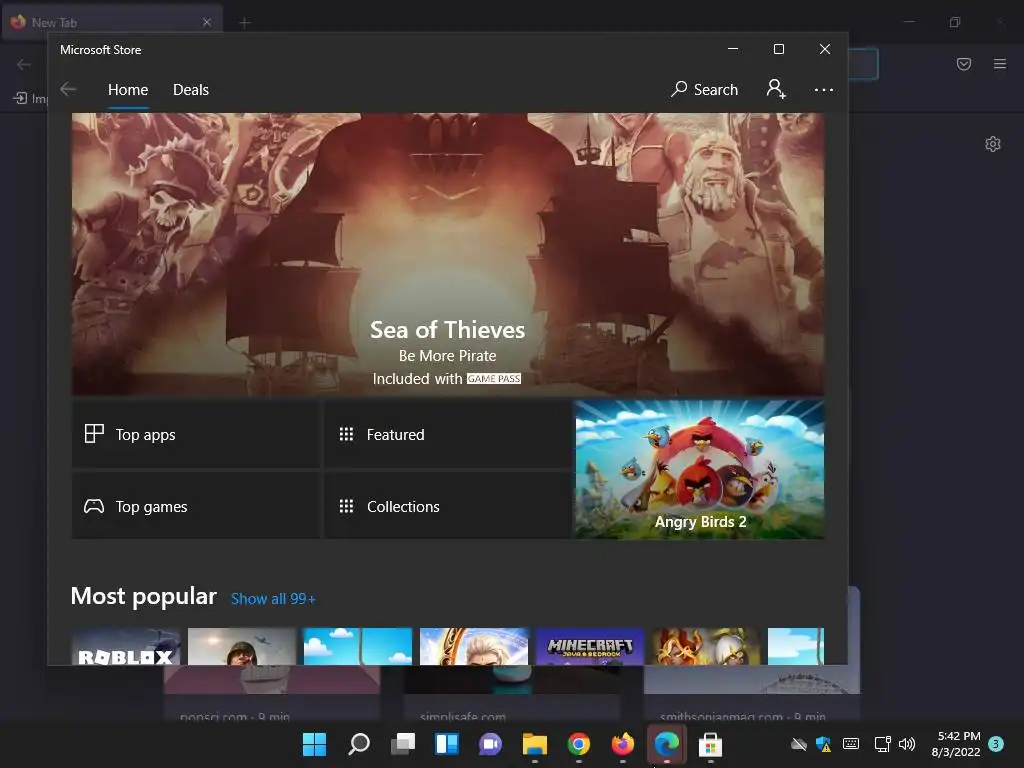Click the Windows Start button on taskbar

coord(314,744)
